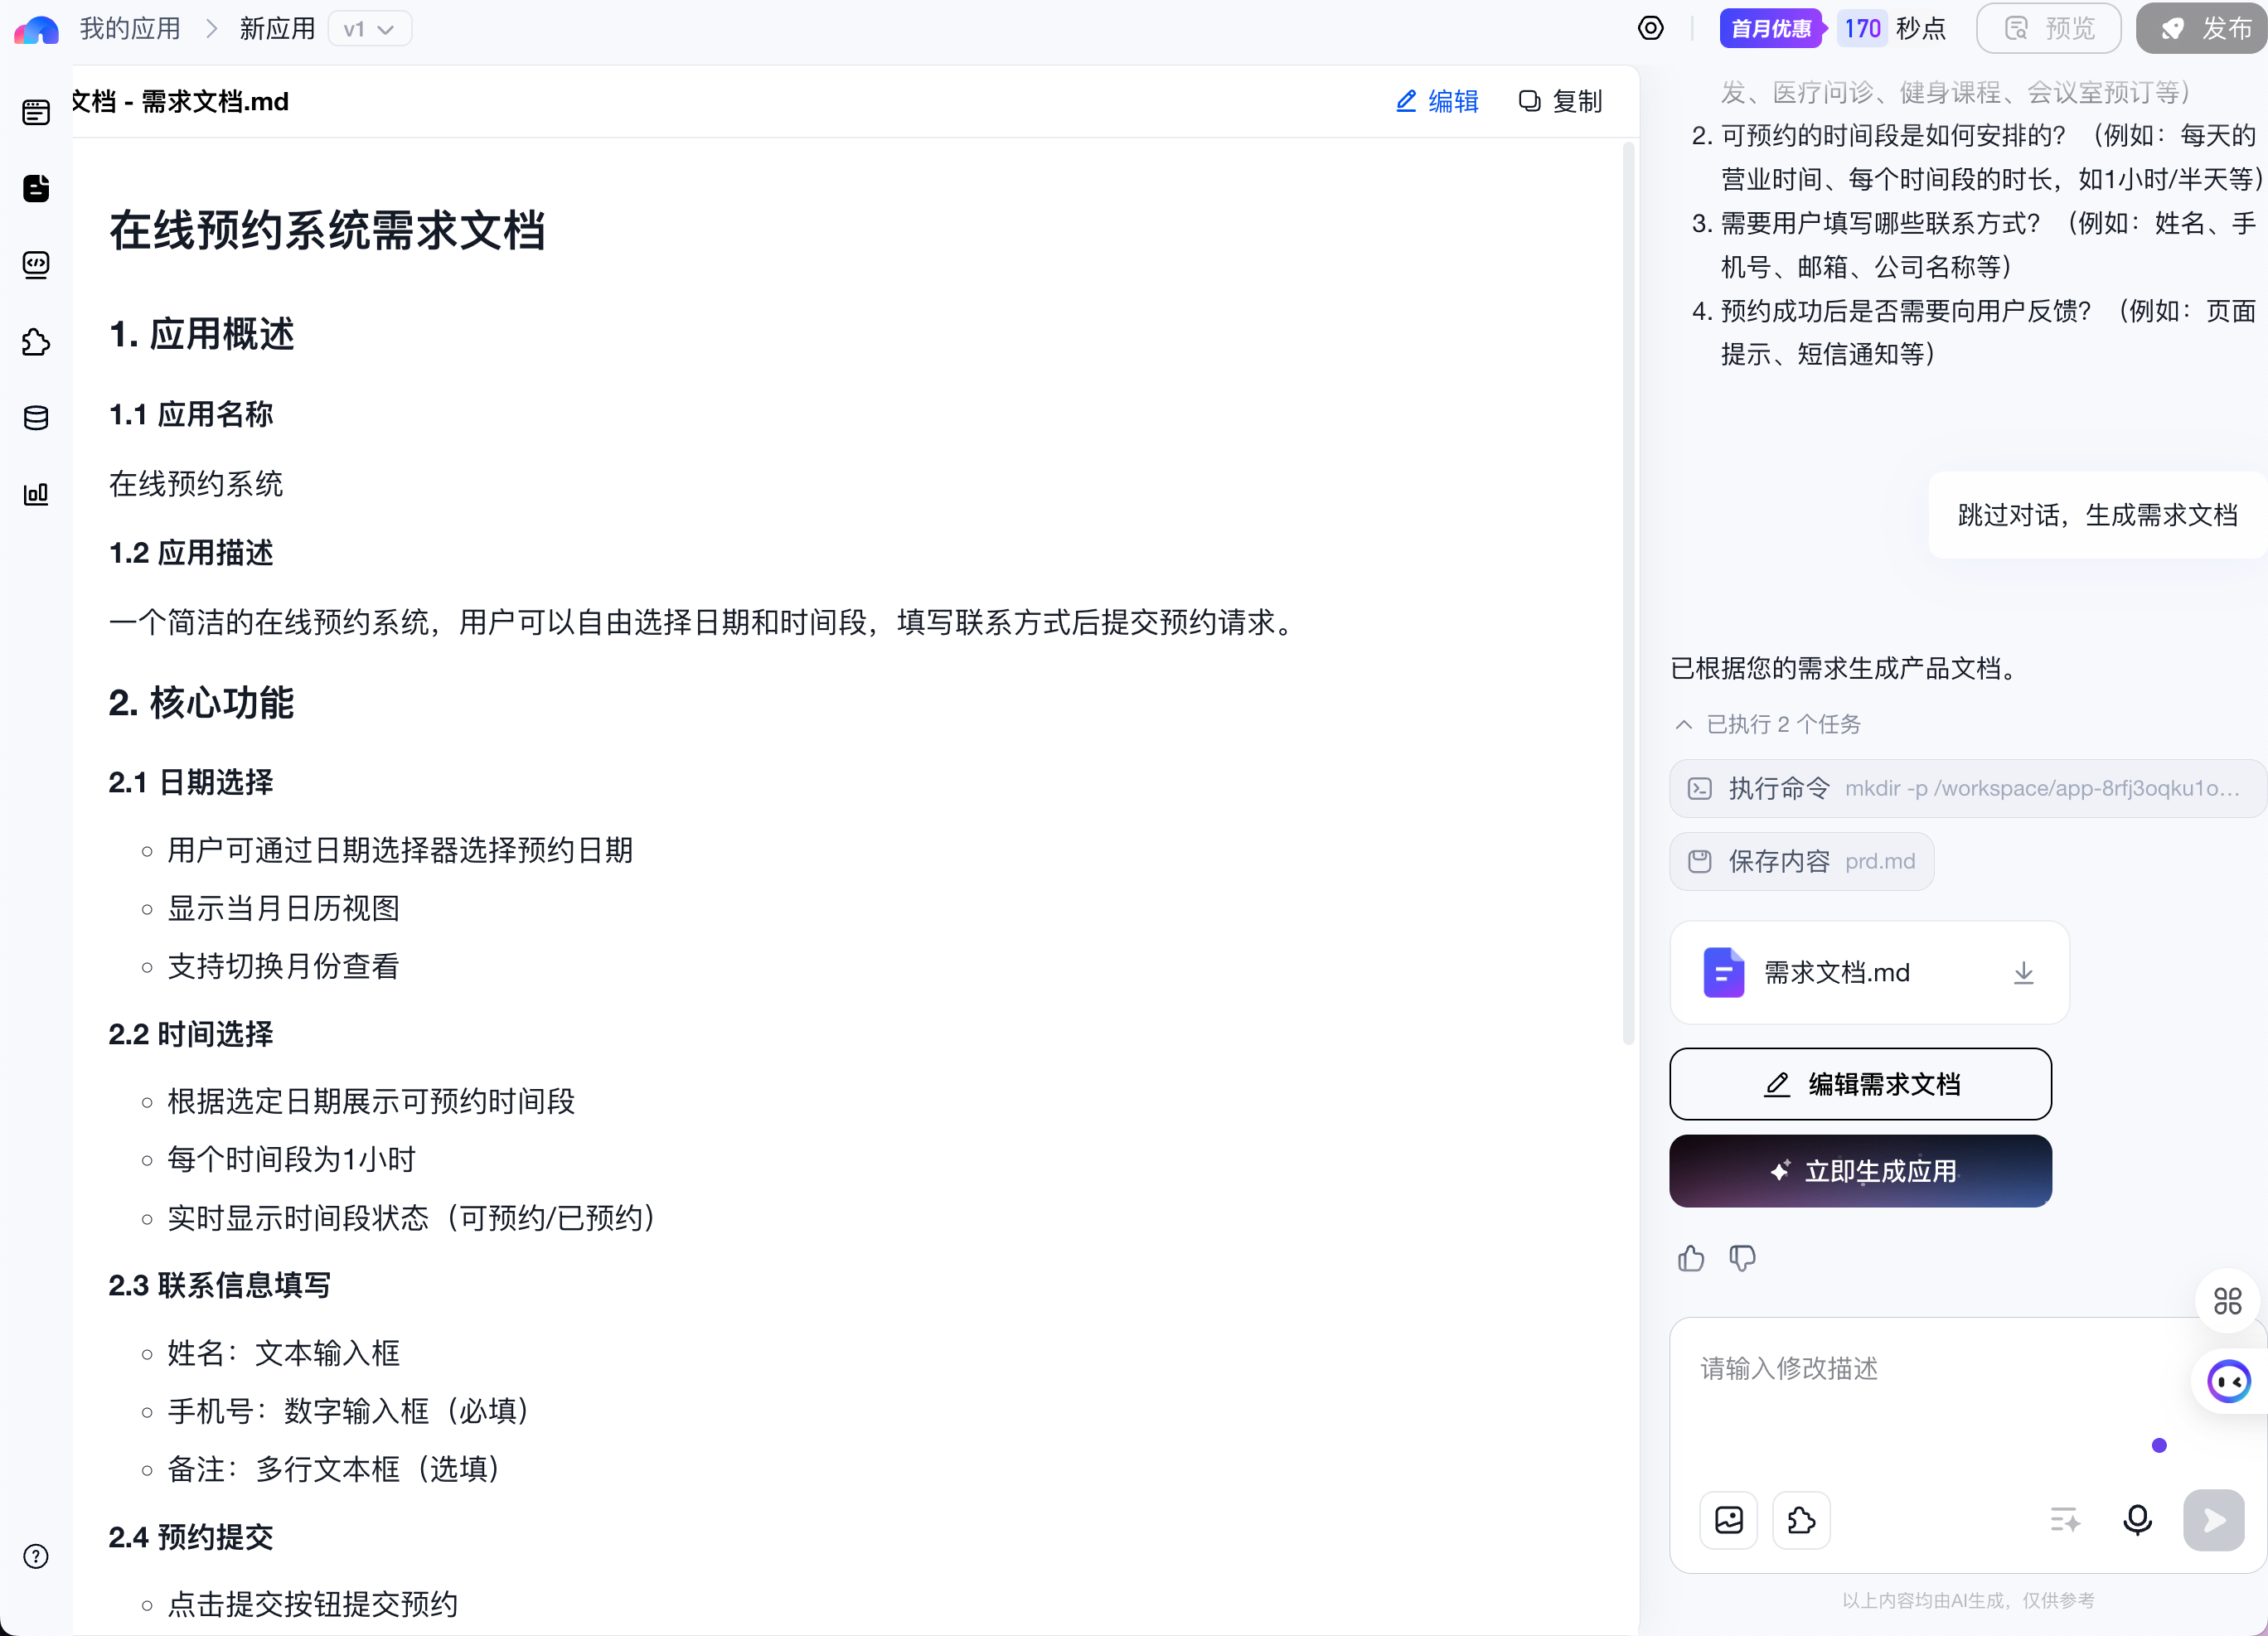Open the plugin puzzle icon in sidebar
Viewport: 2268px width, 1636px height.
tap(36, 342)
